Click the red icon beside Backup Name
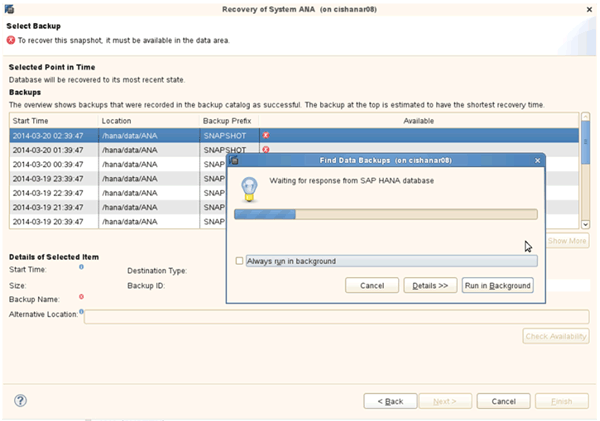 point(81,297)
